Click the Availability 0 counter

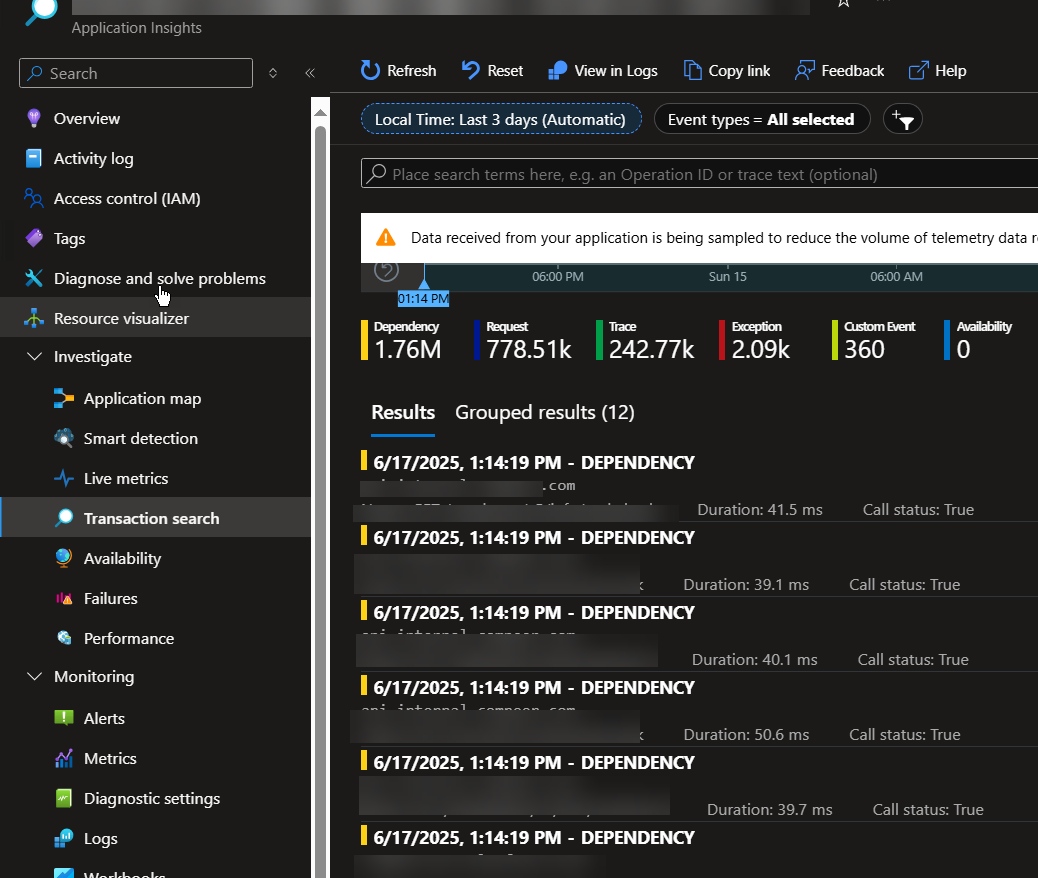coord(978,340)
